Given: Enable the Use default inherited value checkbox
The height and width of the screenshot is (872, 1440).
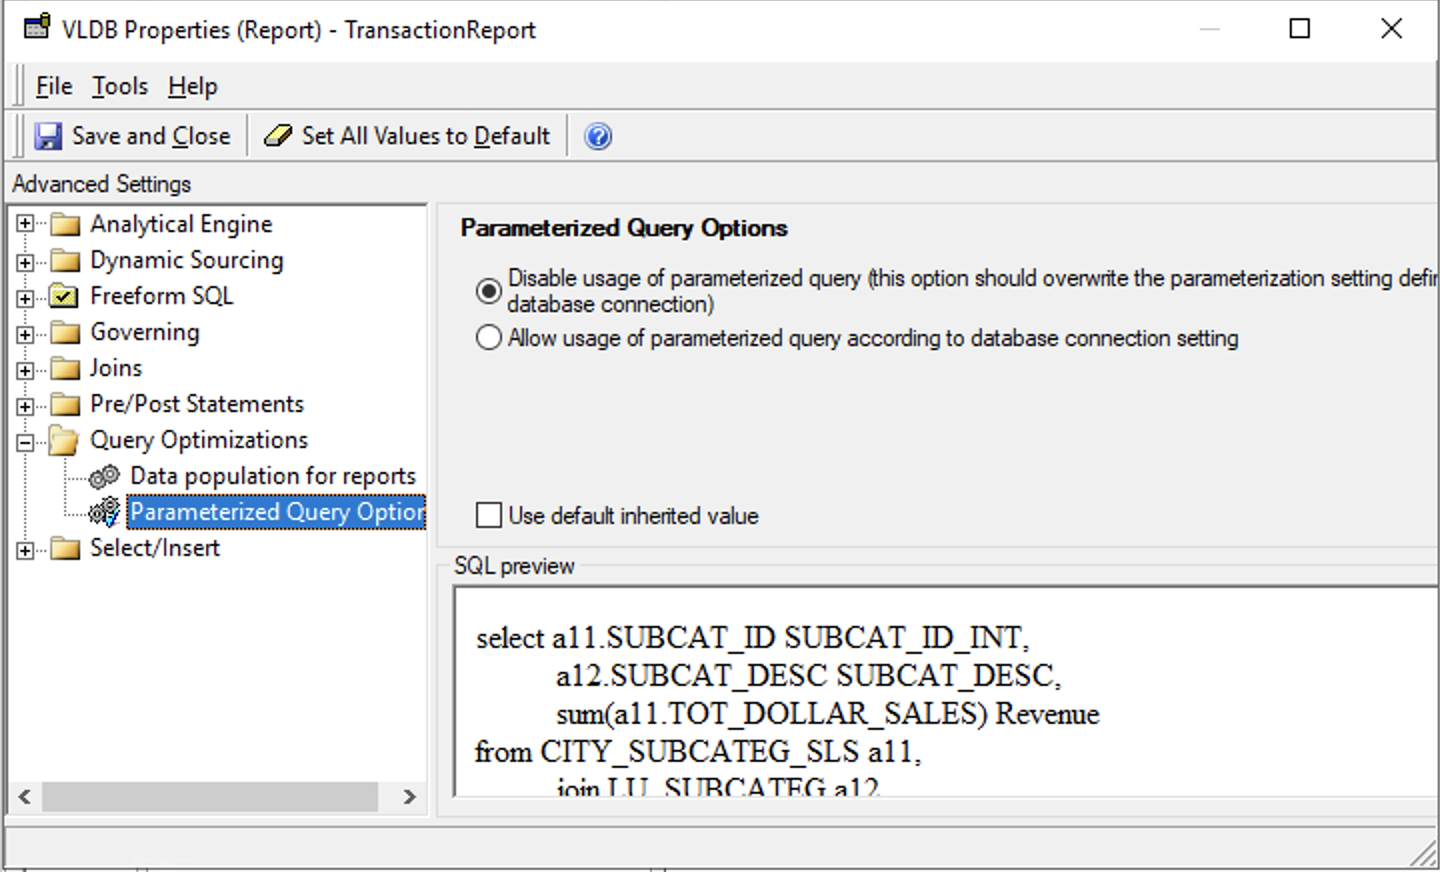Looking at the screenshot, I should [488, 515].
